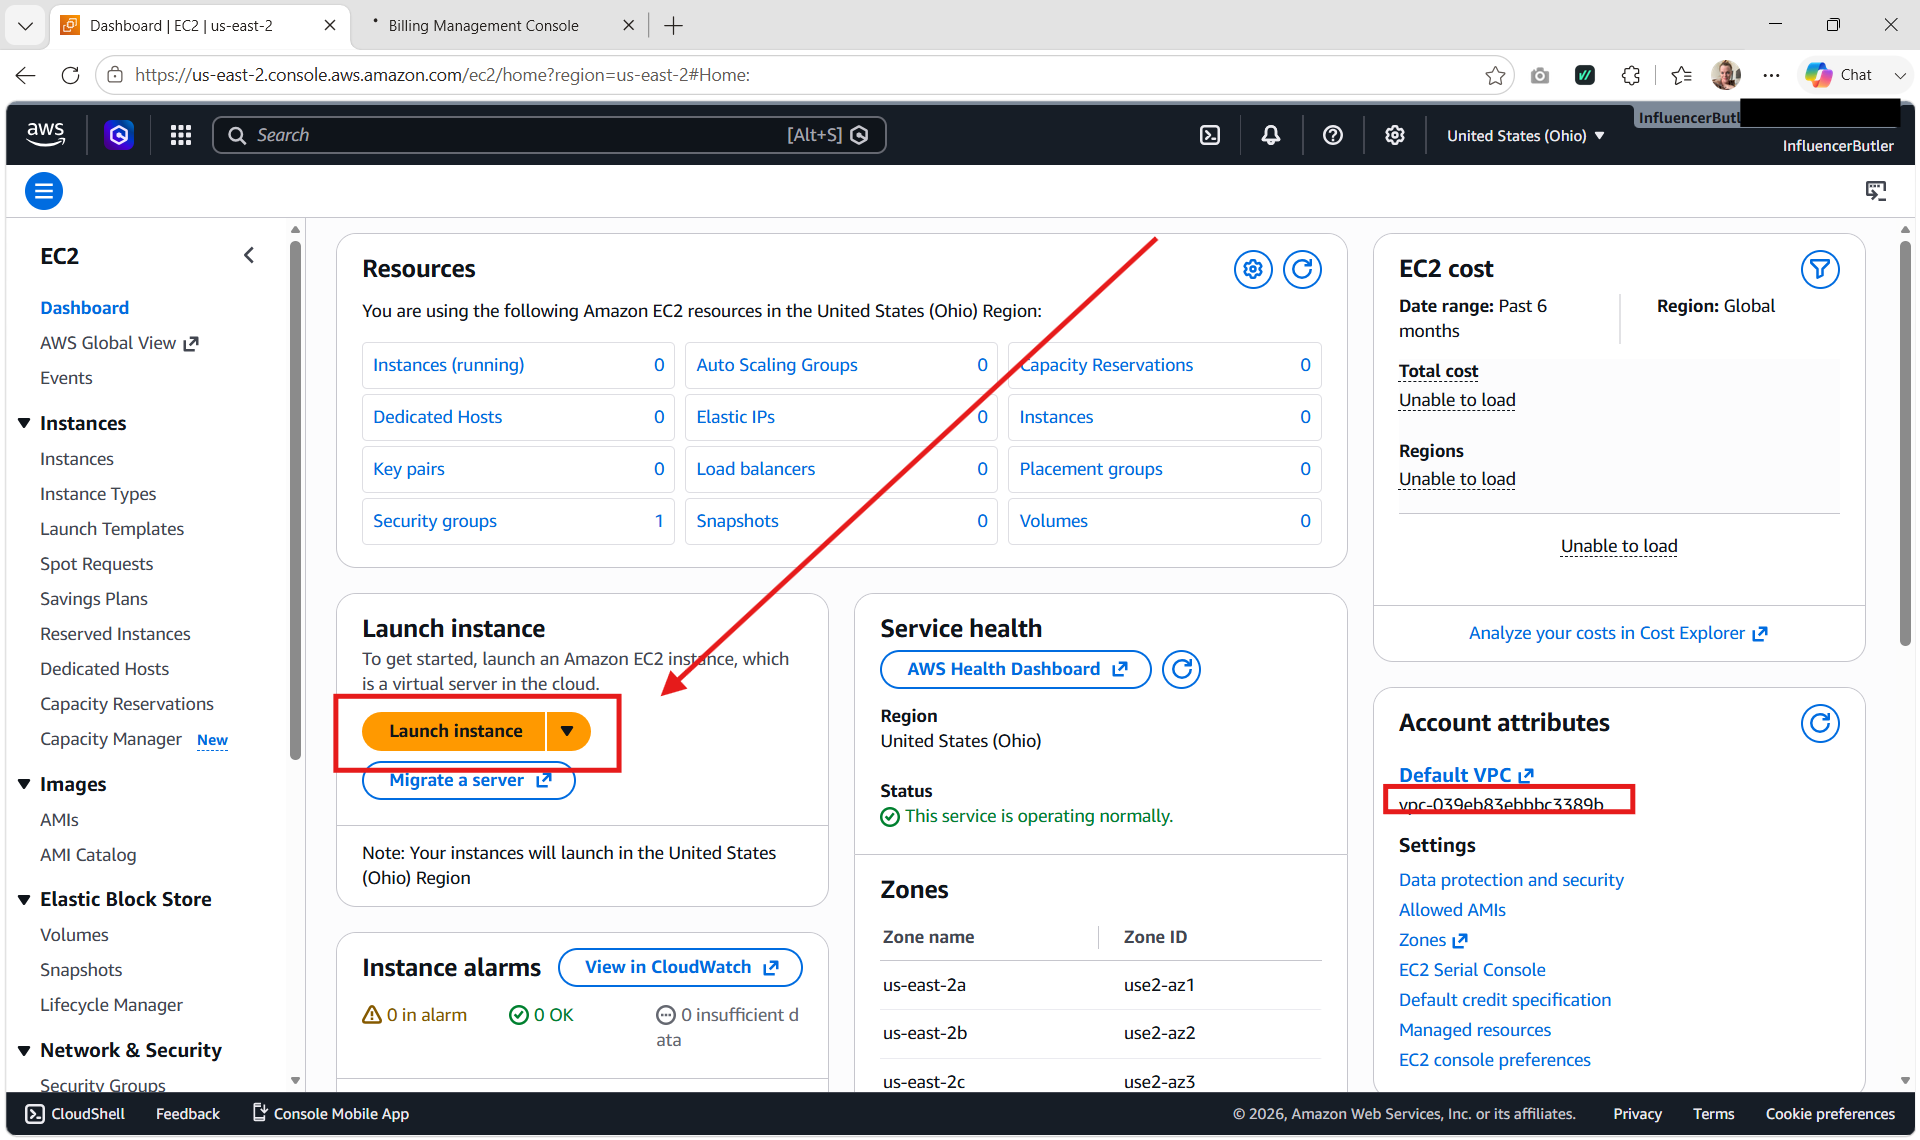Open the United States (Ohio) region selector
The width and height of the screenshot is (1920, 1140).
1525,135
